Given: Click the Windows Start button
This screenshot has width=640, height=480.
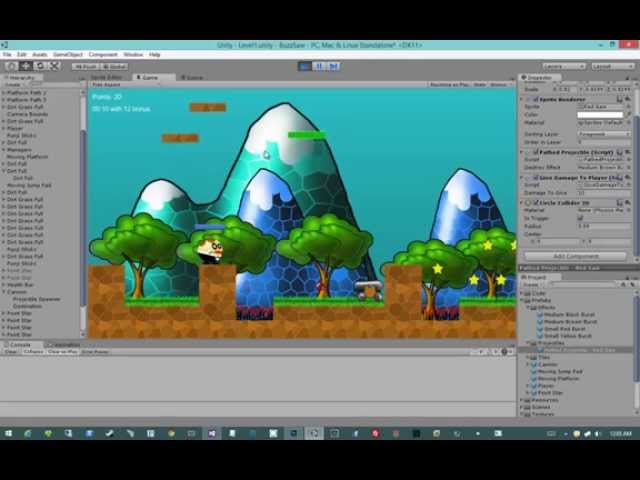Looking at the screenshot, I should coord(8,433).
